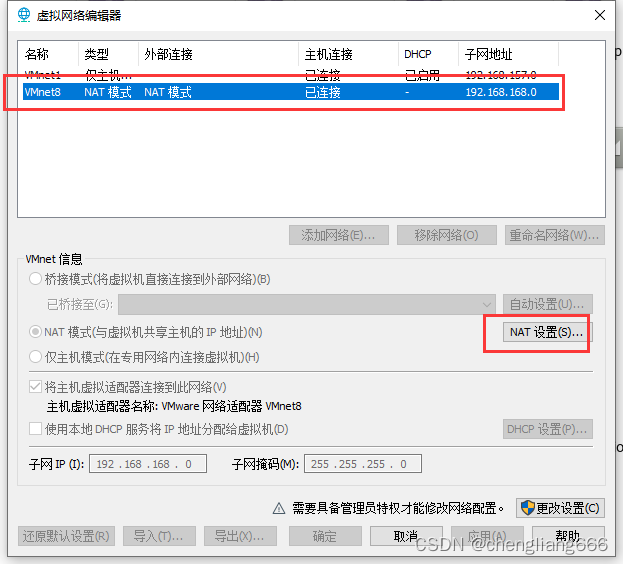Click 已连接 cell in VMnet8 row
This screenshot has height=564, width=623.
pos(323,92)
